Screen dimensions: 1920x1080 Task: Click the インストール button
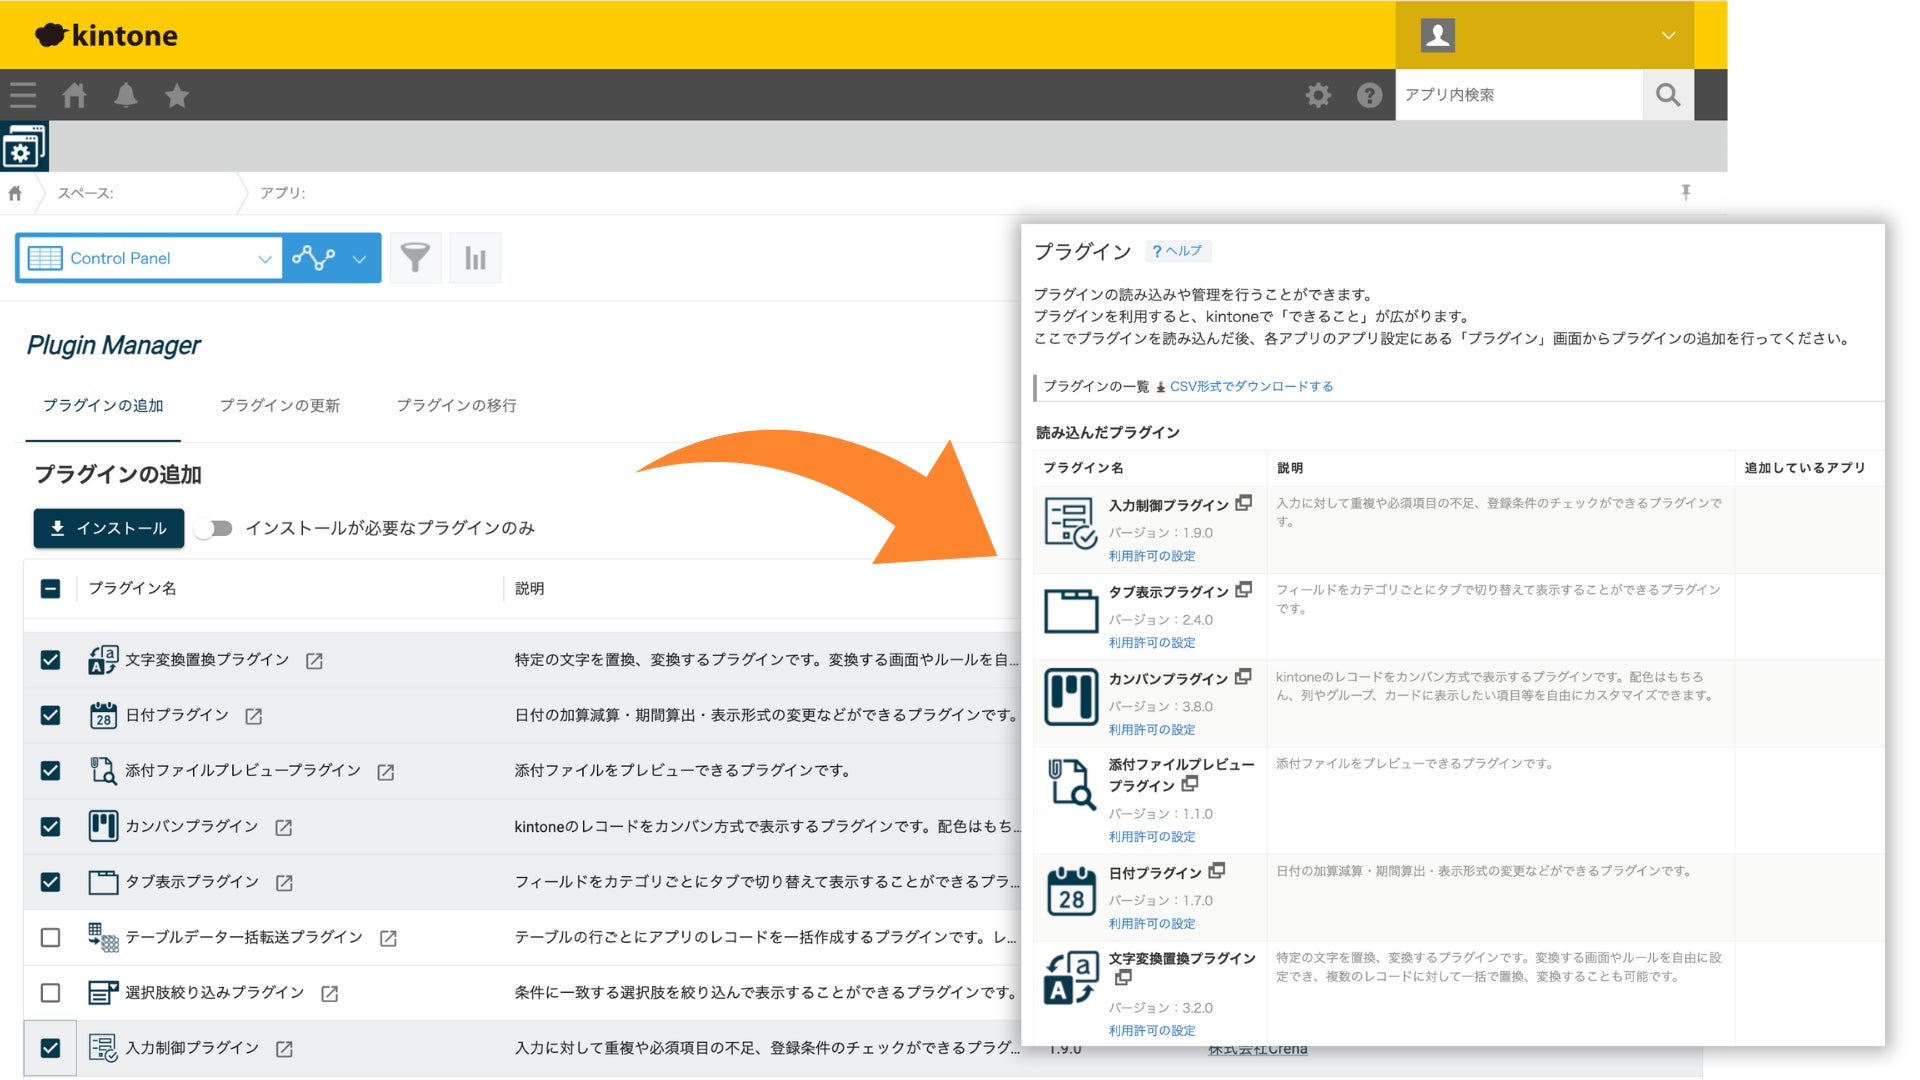109,528
